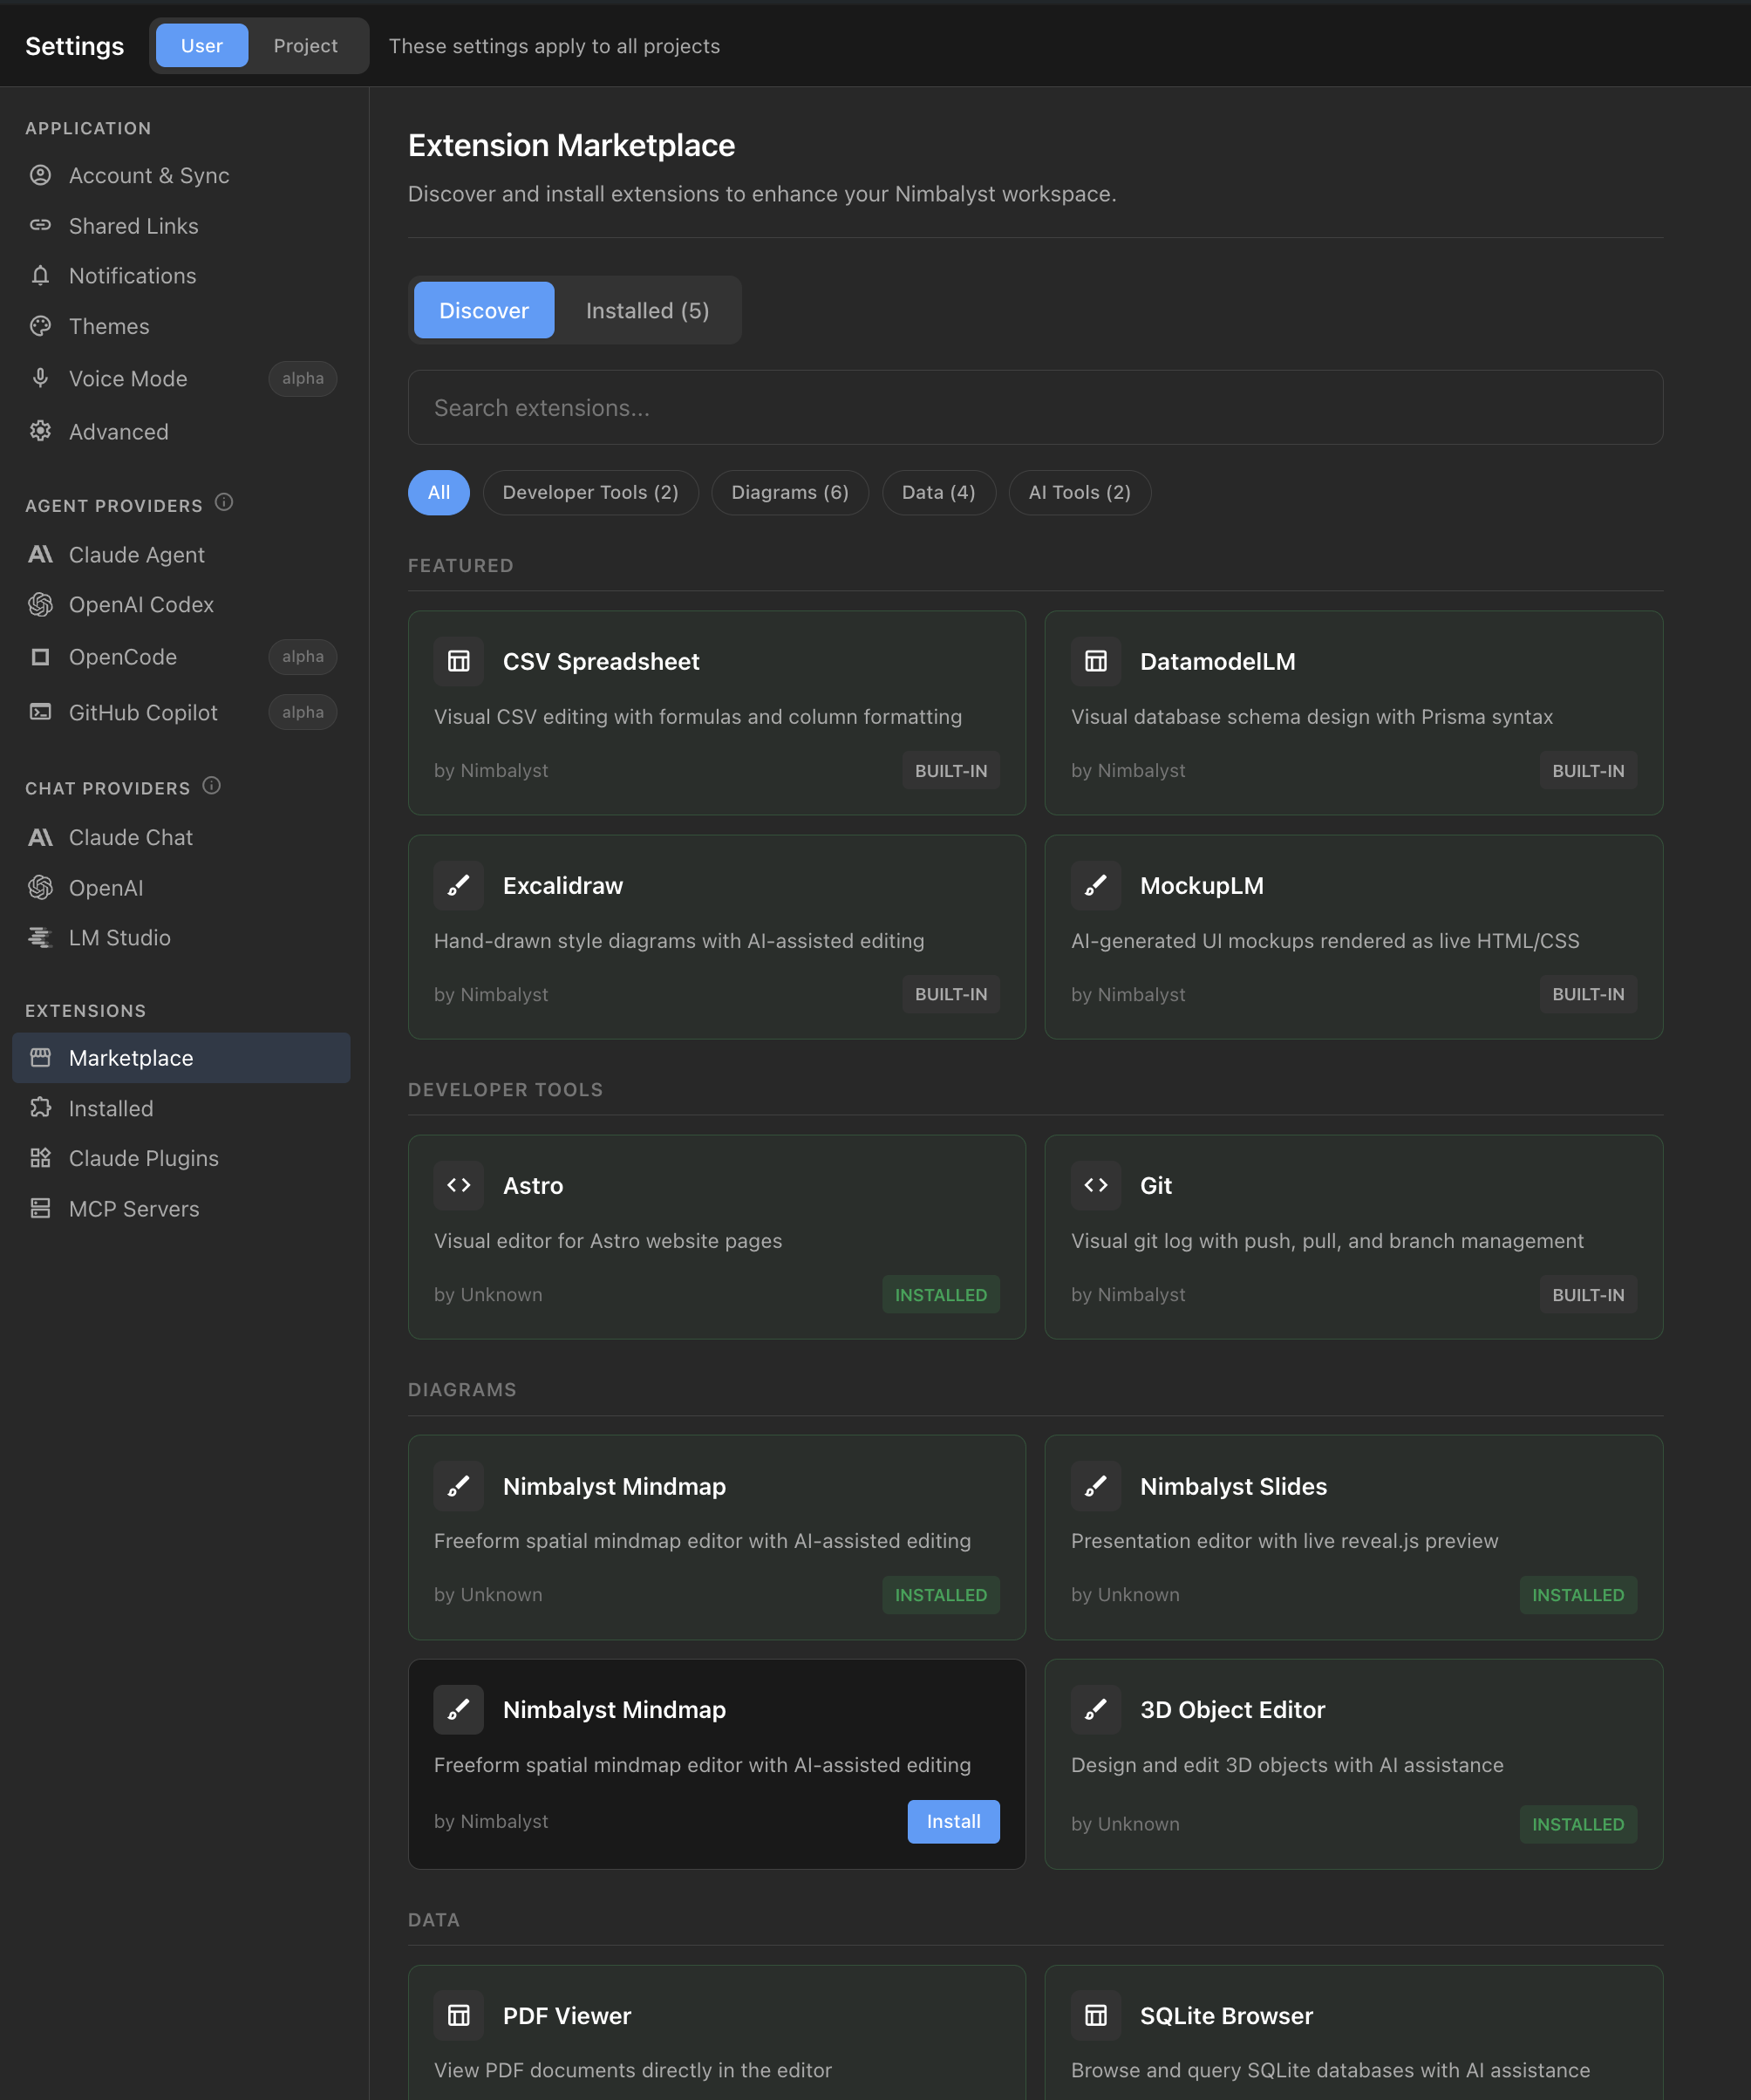1751x2100 pixels.
Task: Click the Notifications bell icon
Action: point(40,275)
